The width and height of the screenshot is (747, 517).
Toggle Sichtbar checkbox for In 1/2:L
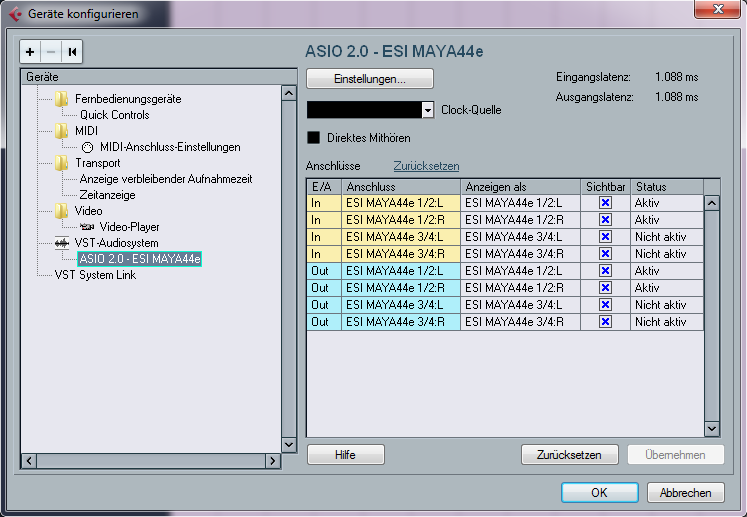(605, 203)
